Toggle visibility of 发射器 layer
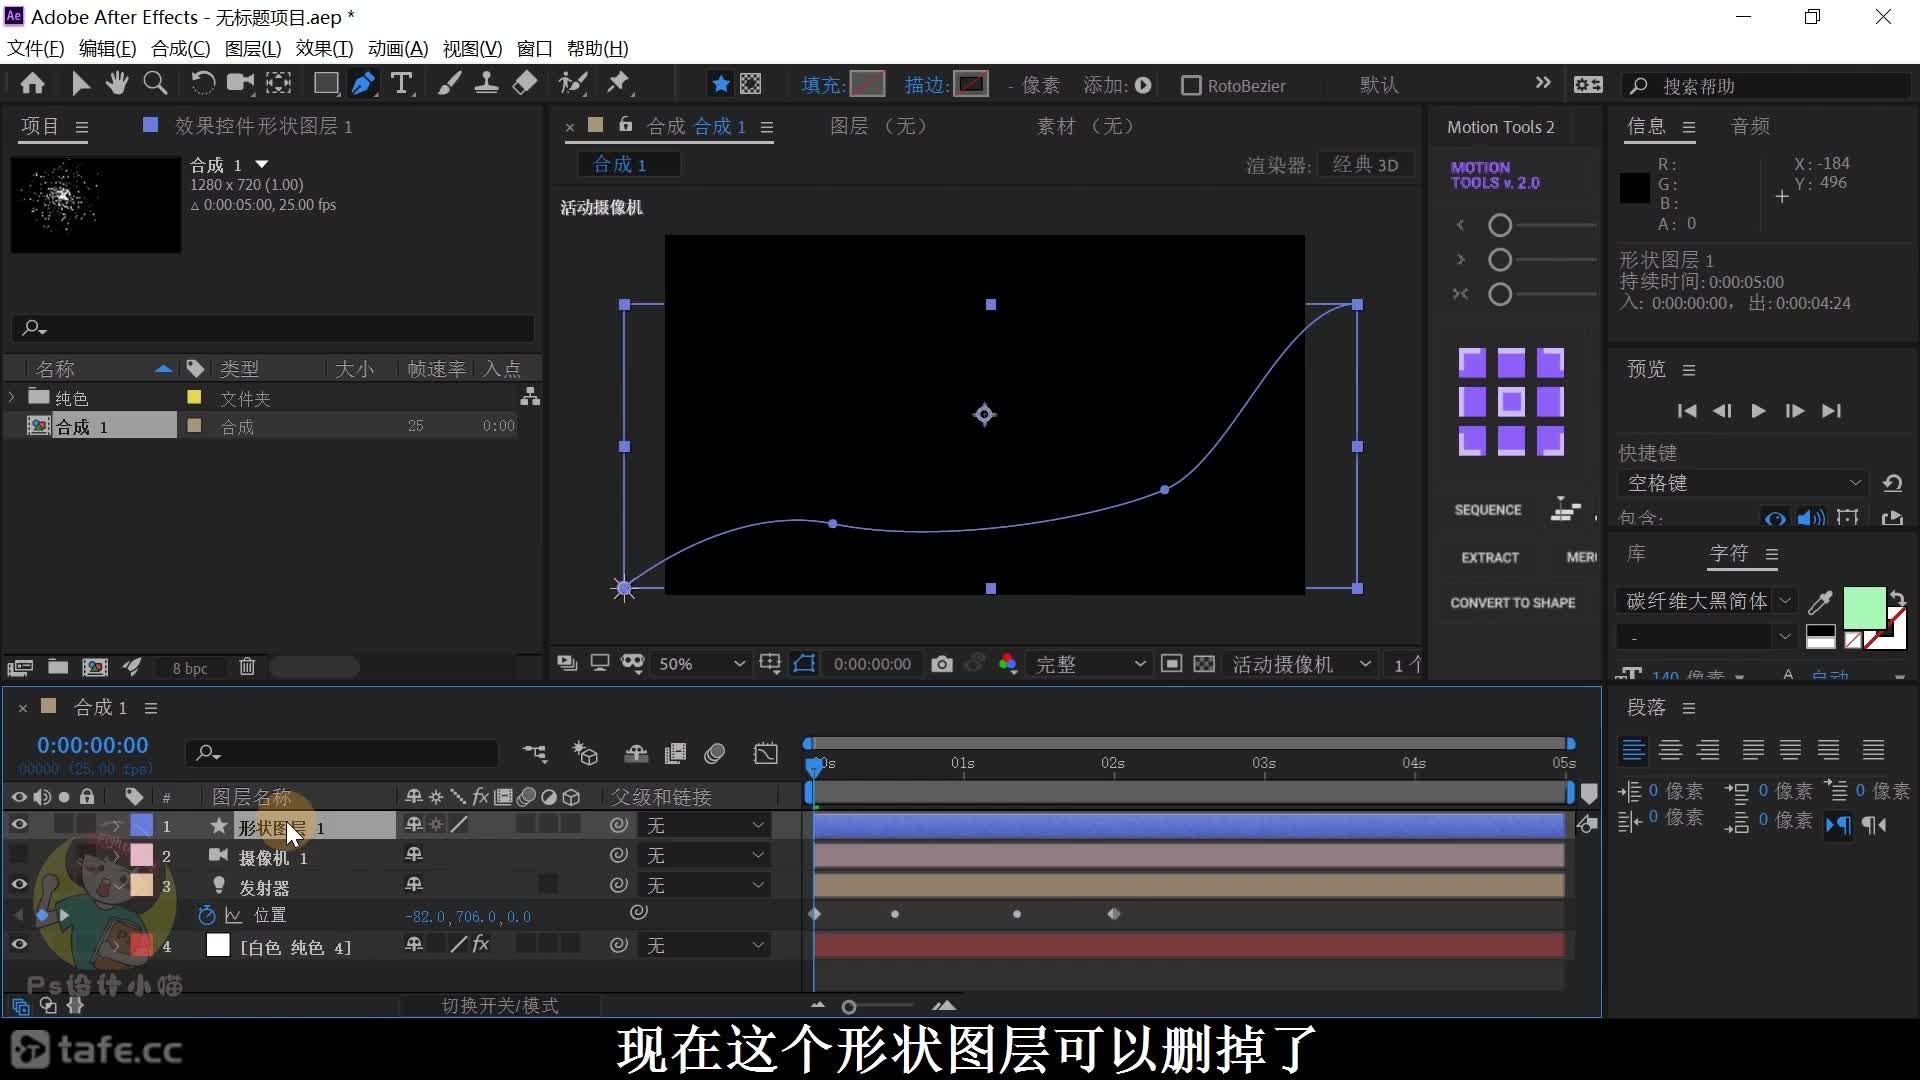1920x1080 pixels. point(19,885)
